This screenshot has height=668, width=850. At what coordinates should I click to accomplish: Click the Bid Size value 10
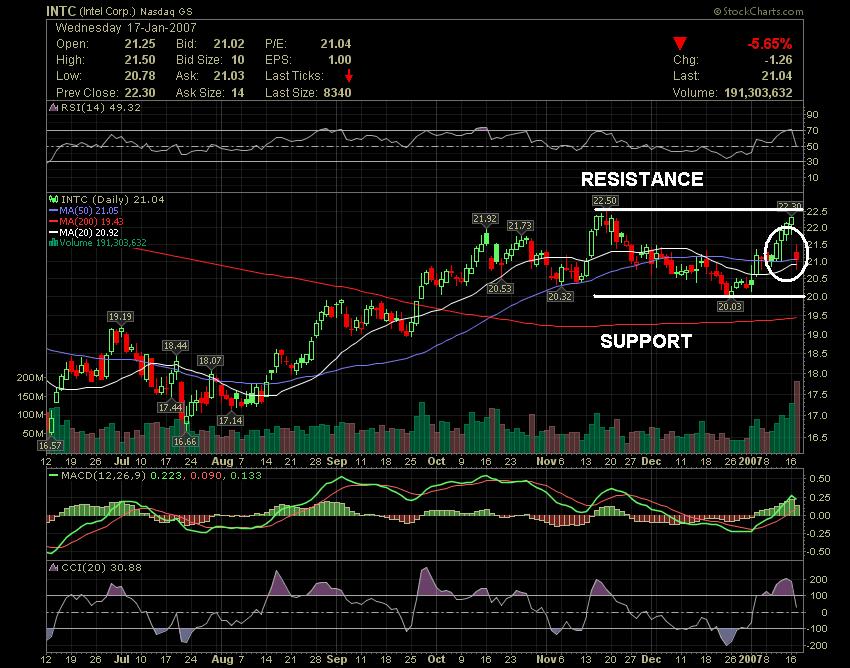237,60
